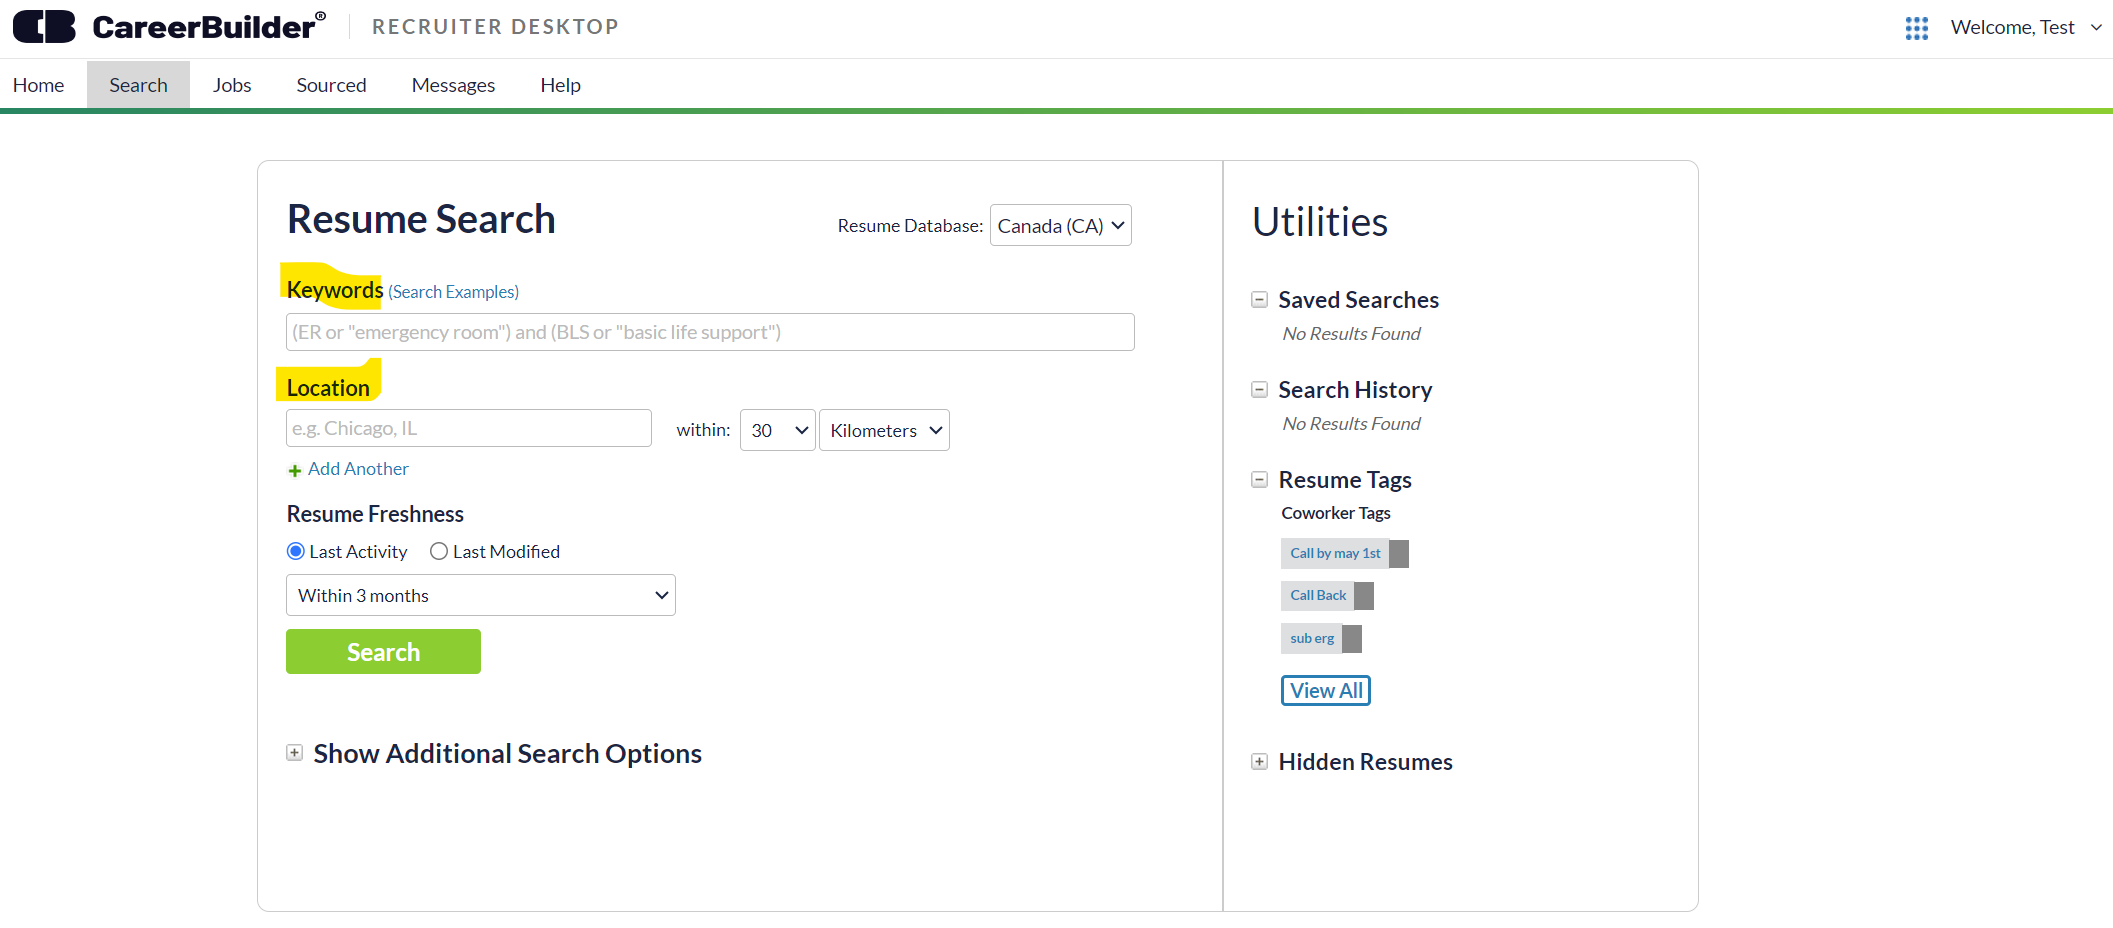Image resolution: width=2113 pixels, height=928 pixels.
Task: Open the Resume Database dropdown
Action: click(x=1060, y=226)
